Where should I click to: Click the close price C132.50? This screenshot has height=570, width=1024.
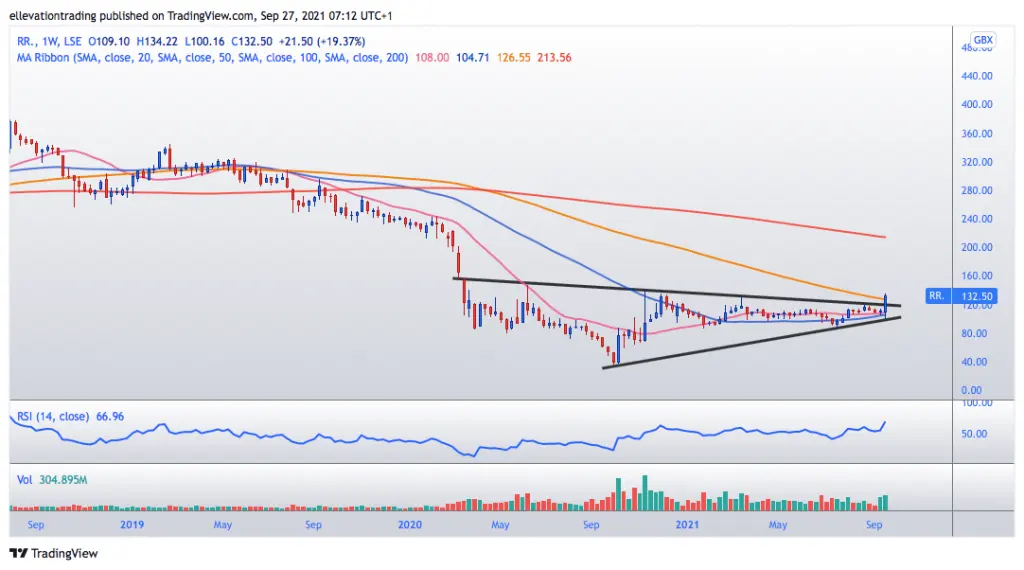click(x=252, y=41)
